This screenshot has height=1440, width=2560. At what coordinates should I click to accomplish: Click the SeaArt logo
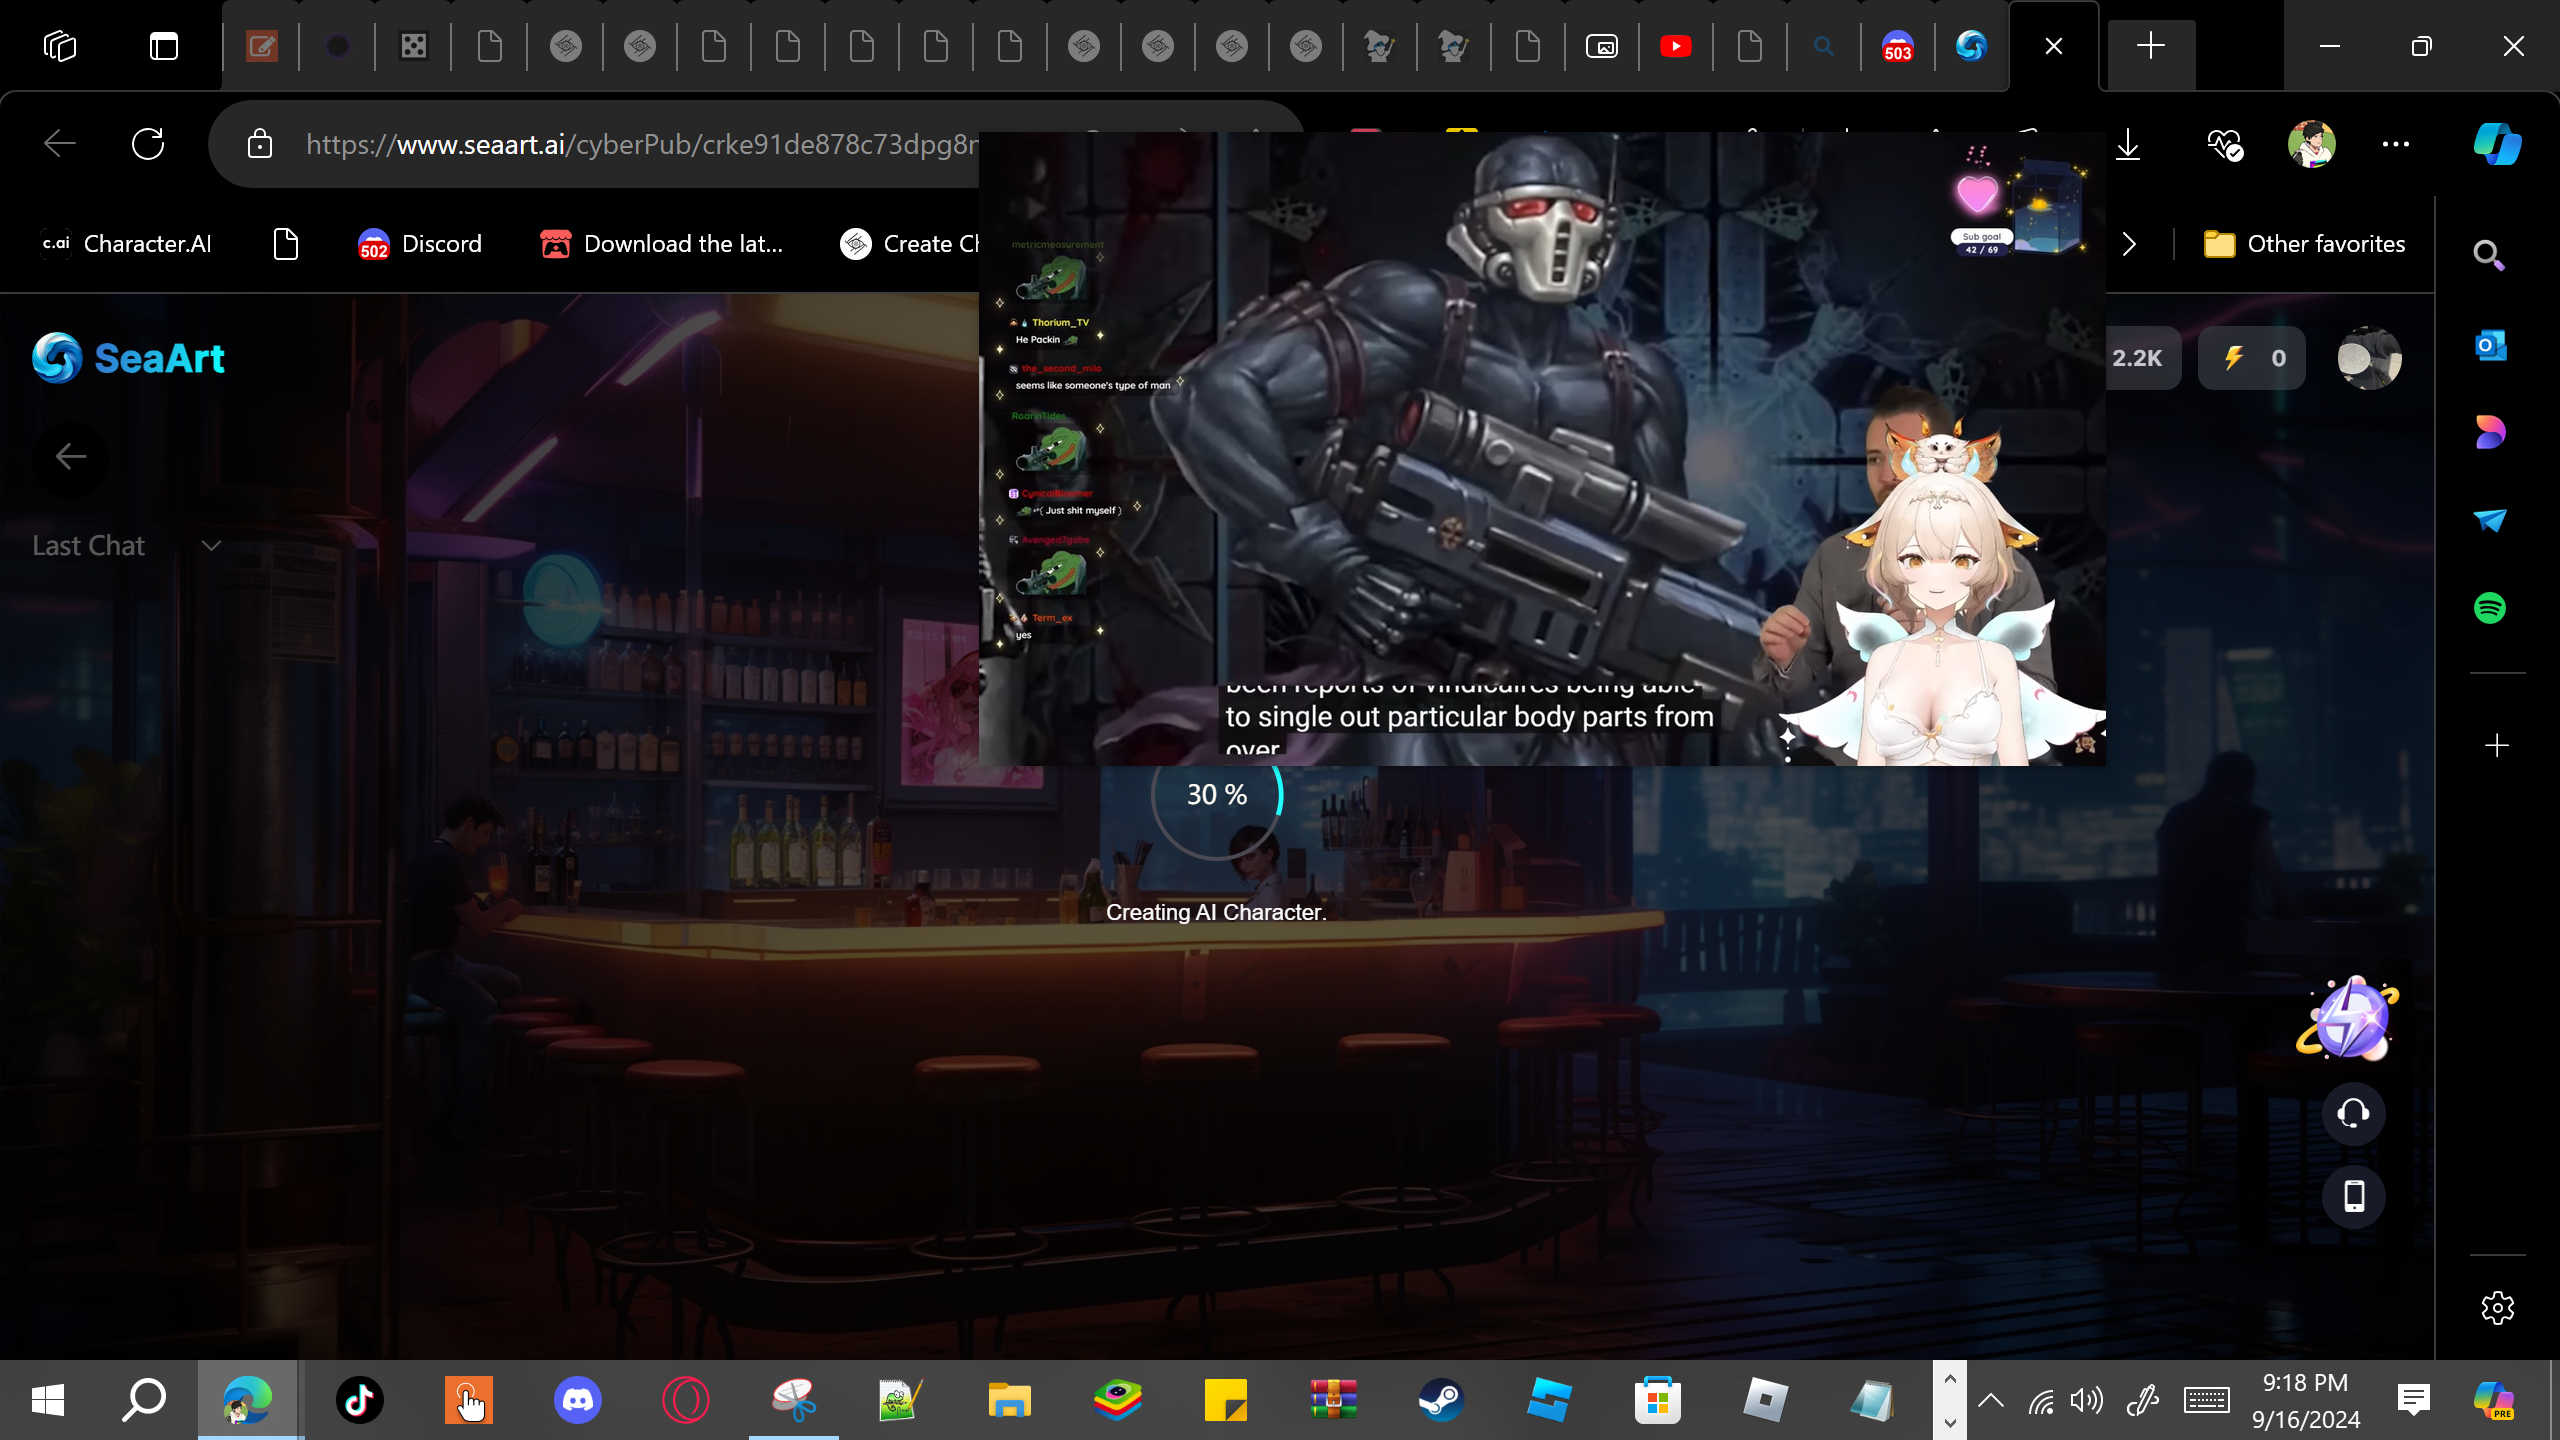[x=128, y=358]
